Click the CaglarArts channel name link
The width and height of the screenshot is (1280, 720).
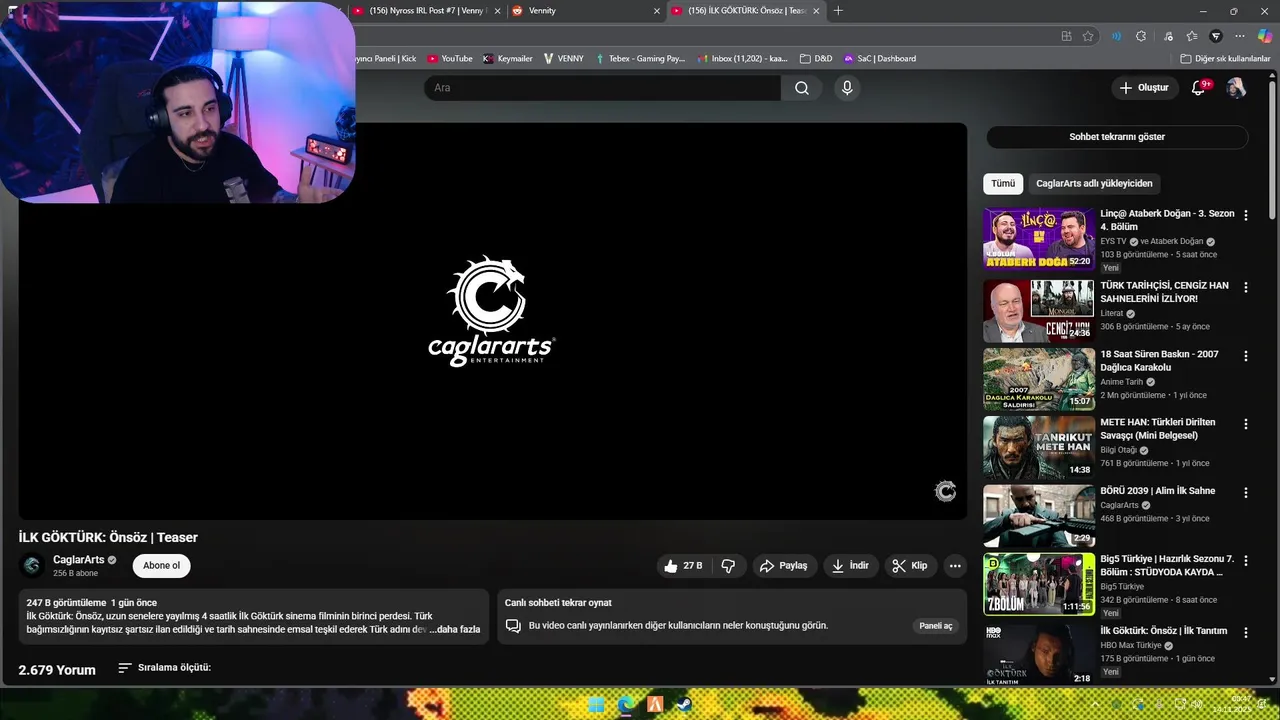pyautogui.click(x=78, y=560)
